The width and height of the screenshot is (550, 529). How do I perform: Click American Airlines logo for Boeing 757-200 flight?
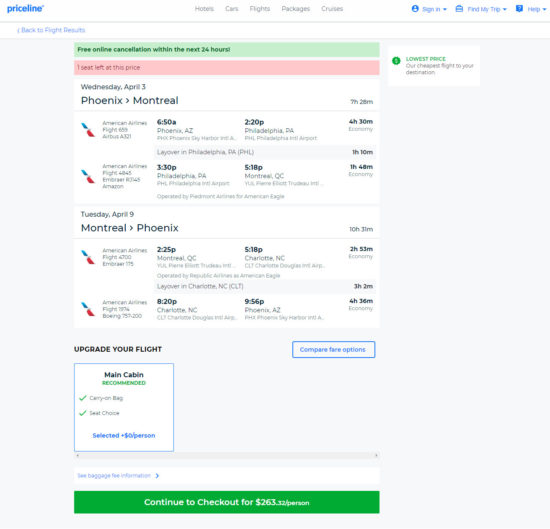[88, 309]
